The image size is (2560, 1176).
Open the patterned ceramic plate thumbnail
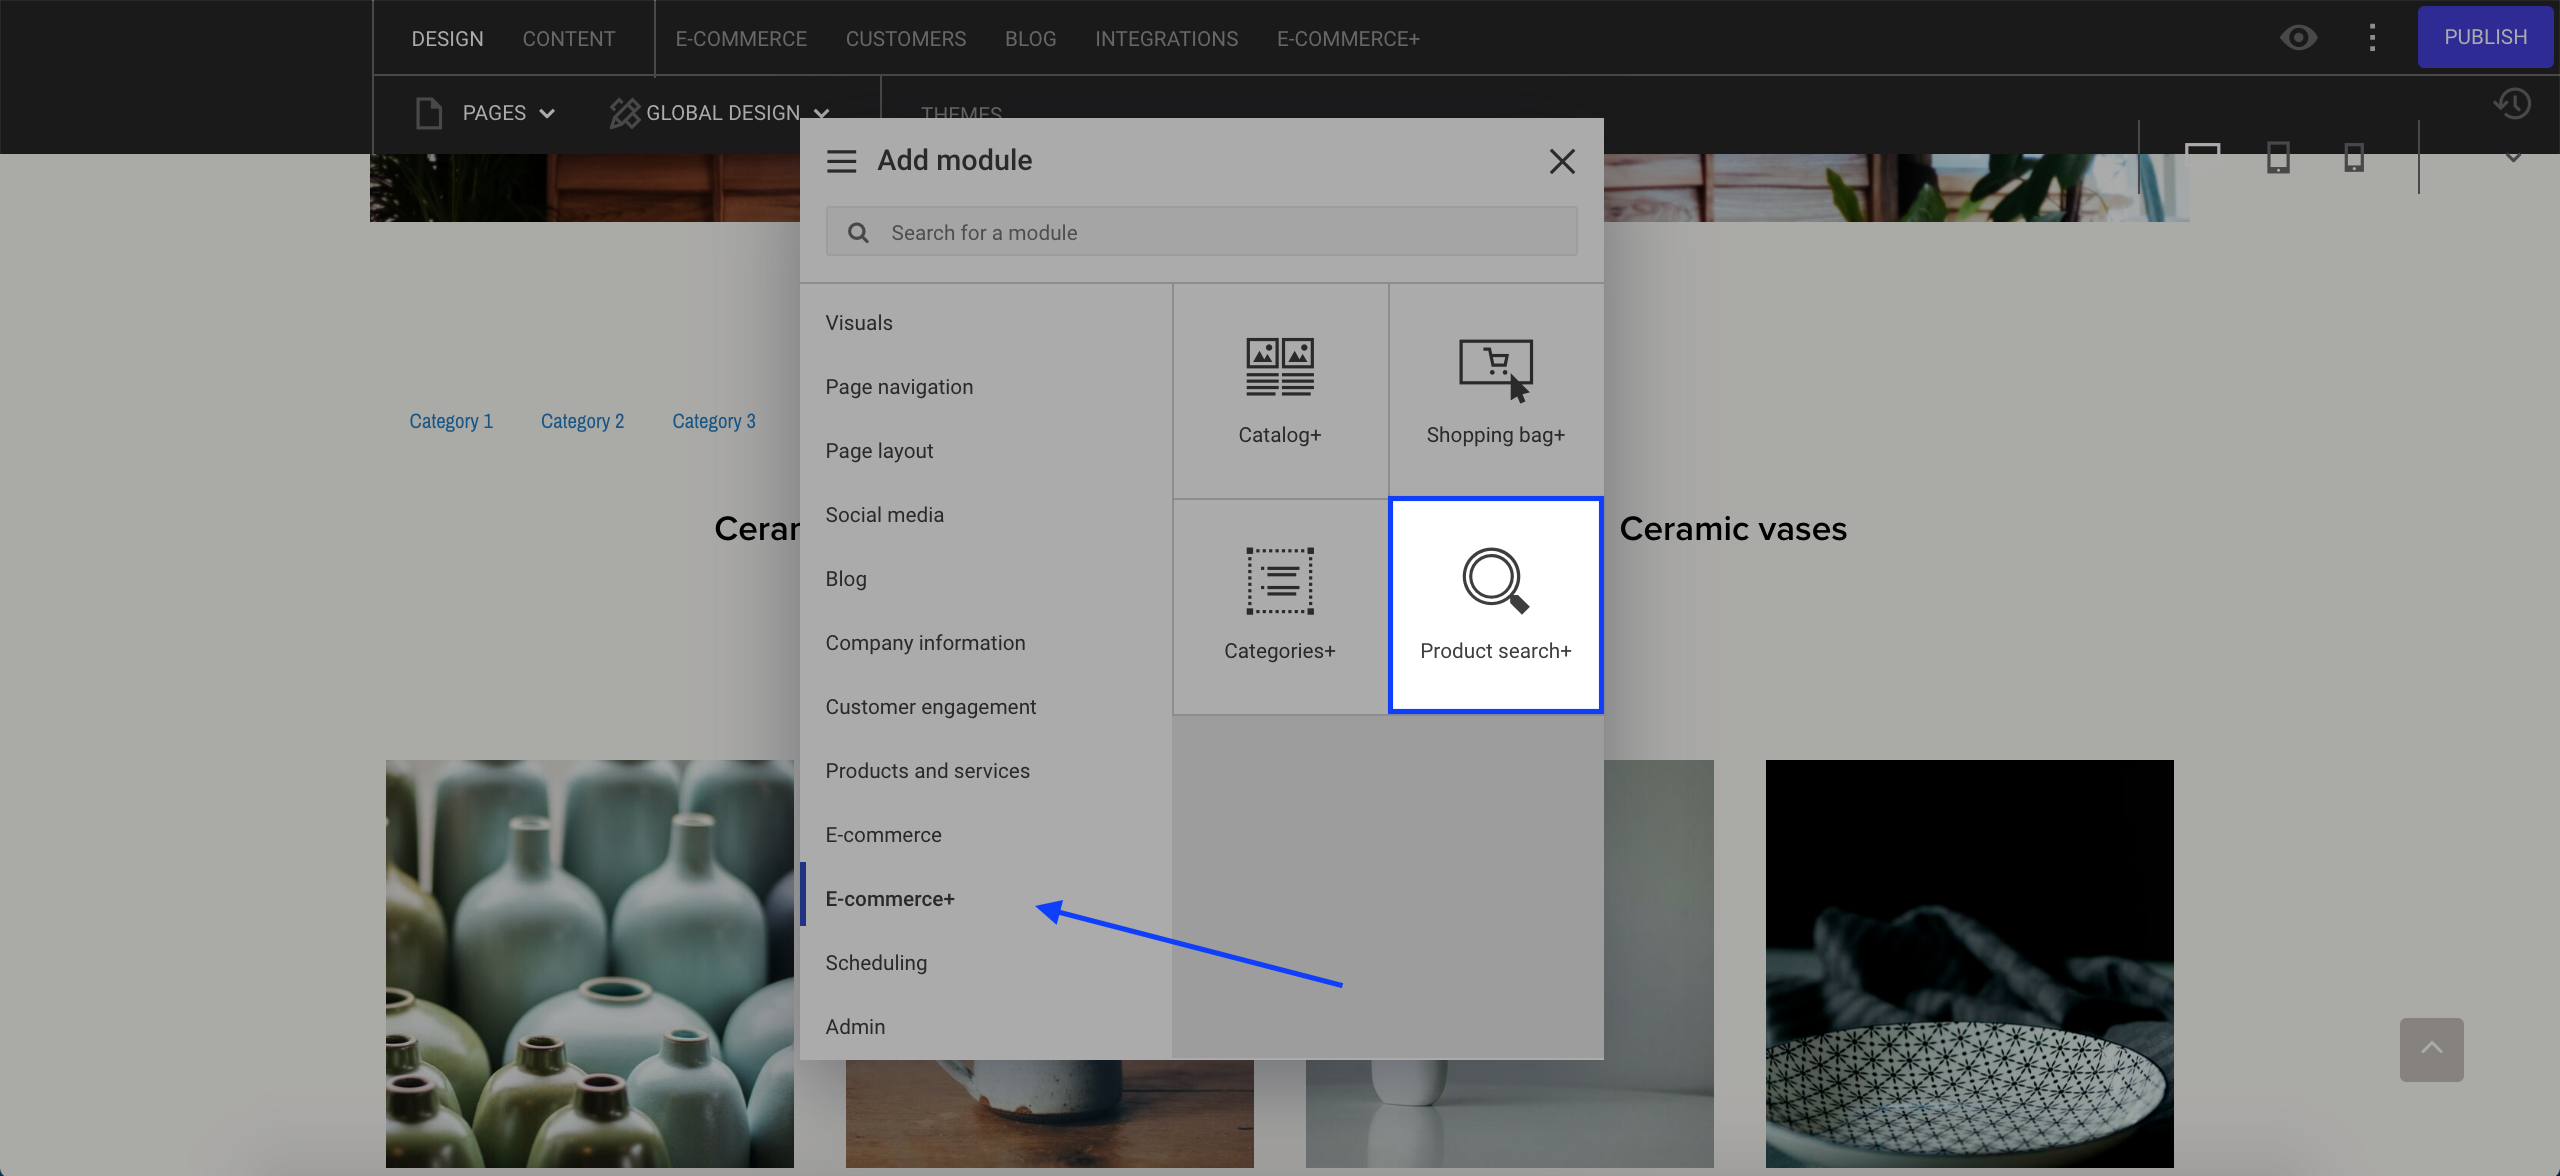tap(1969, 963)
